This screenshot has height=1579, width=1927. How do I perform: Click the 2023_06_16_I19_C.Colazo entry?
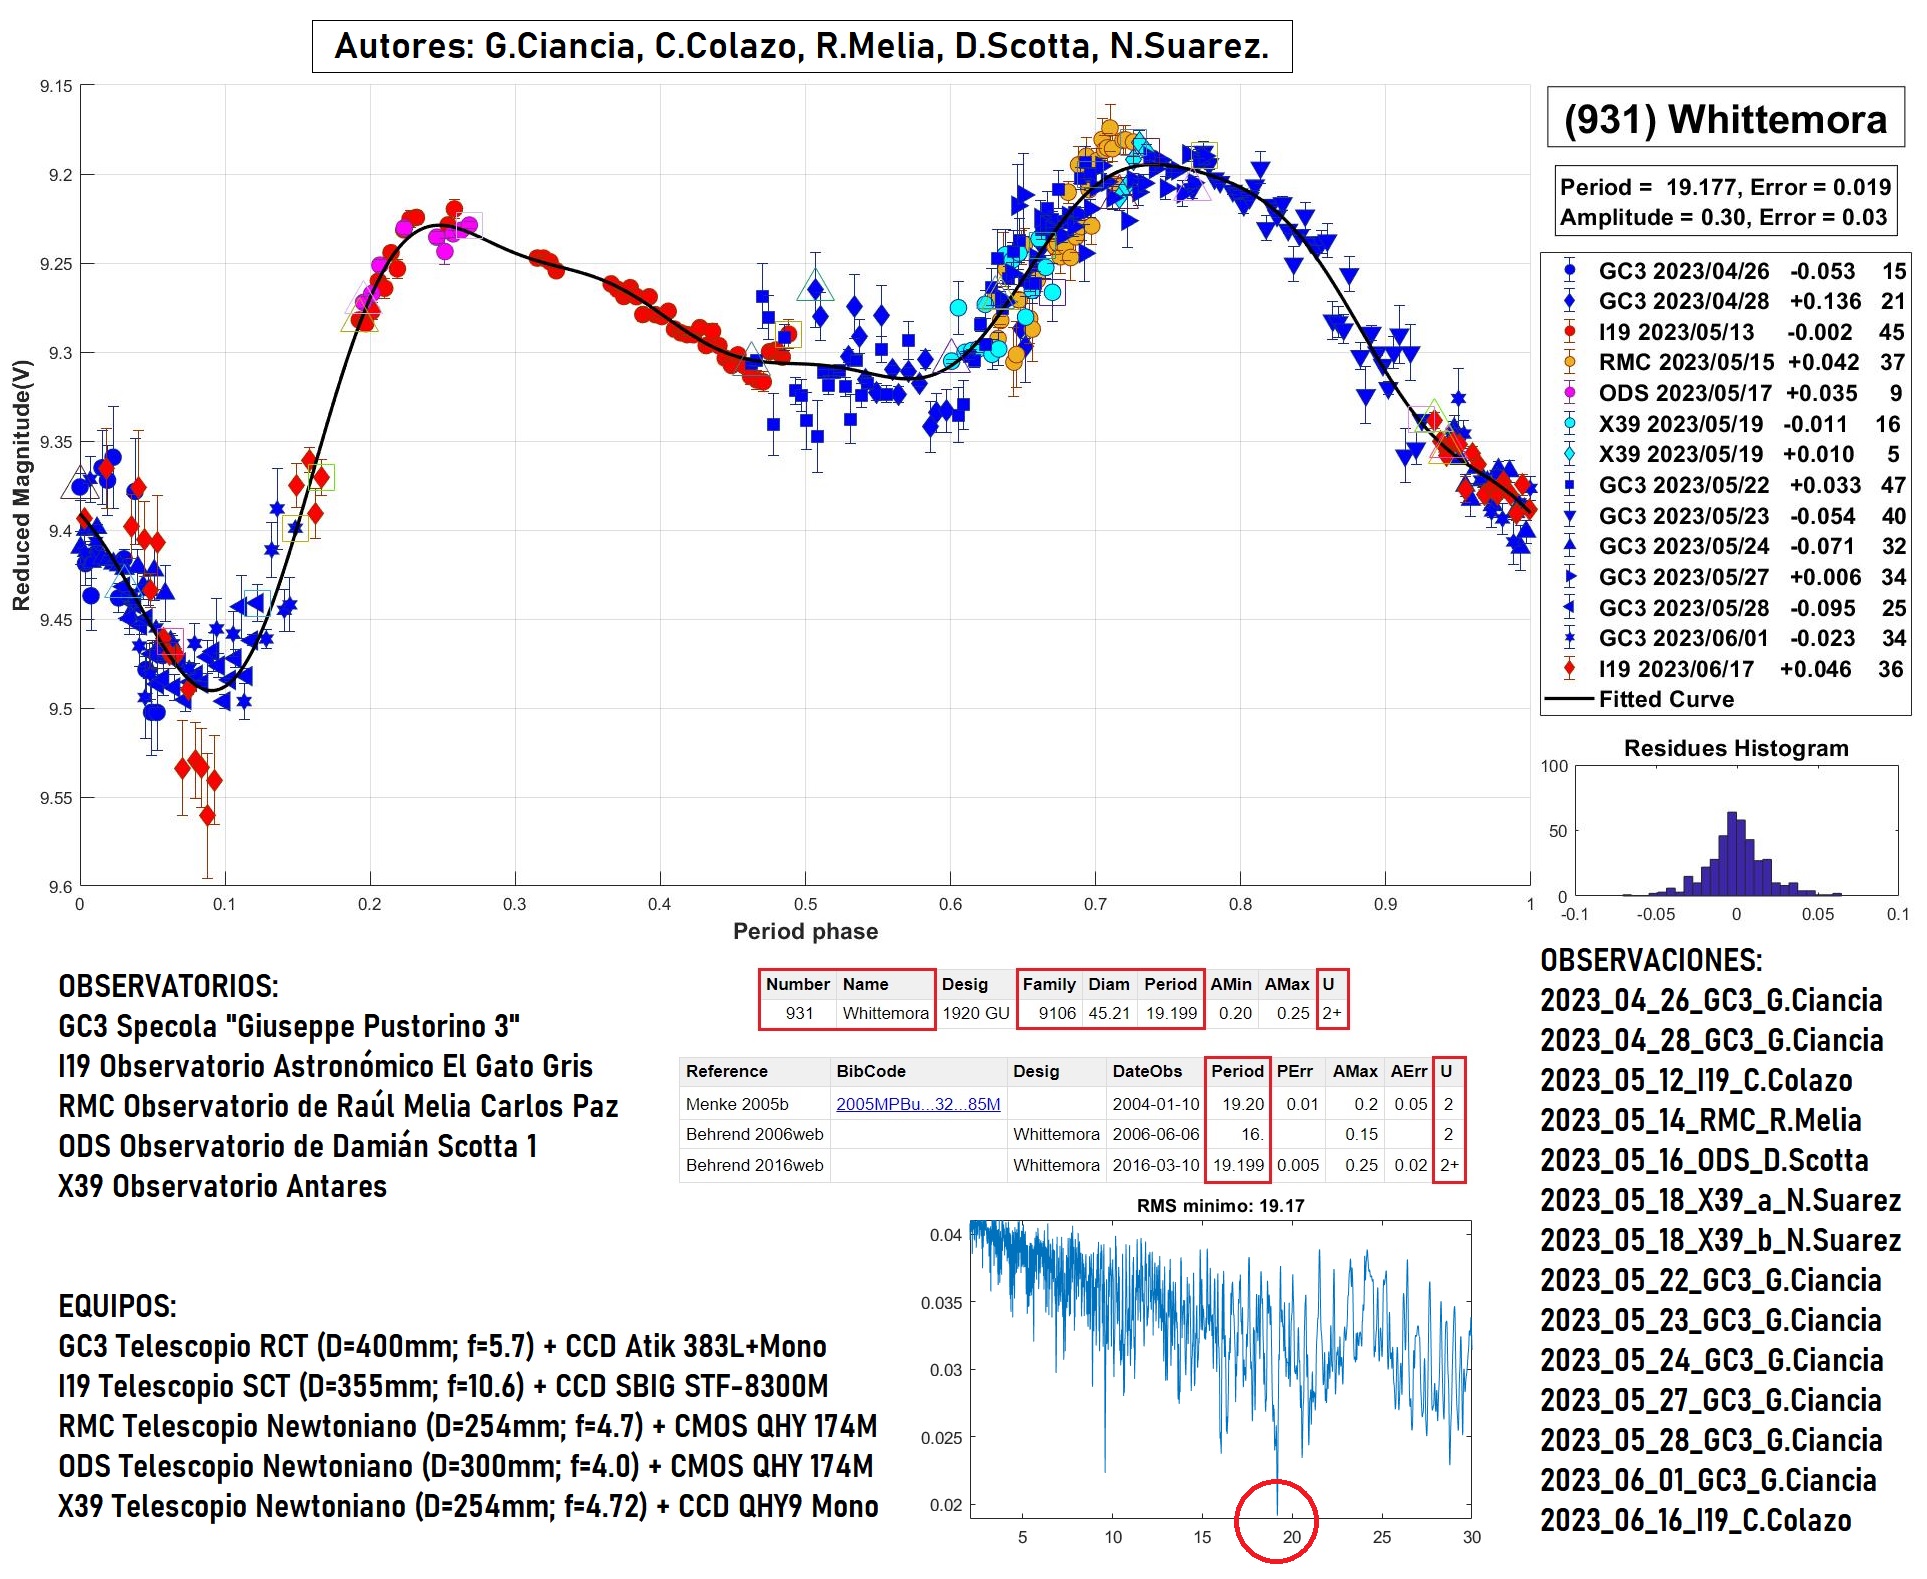pos(1696,1520)
